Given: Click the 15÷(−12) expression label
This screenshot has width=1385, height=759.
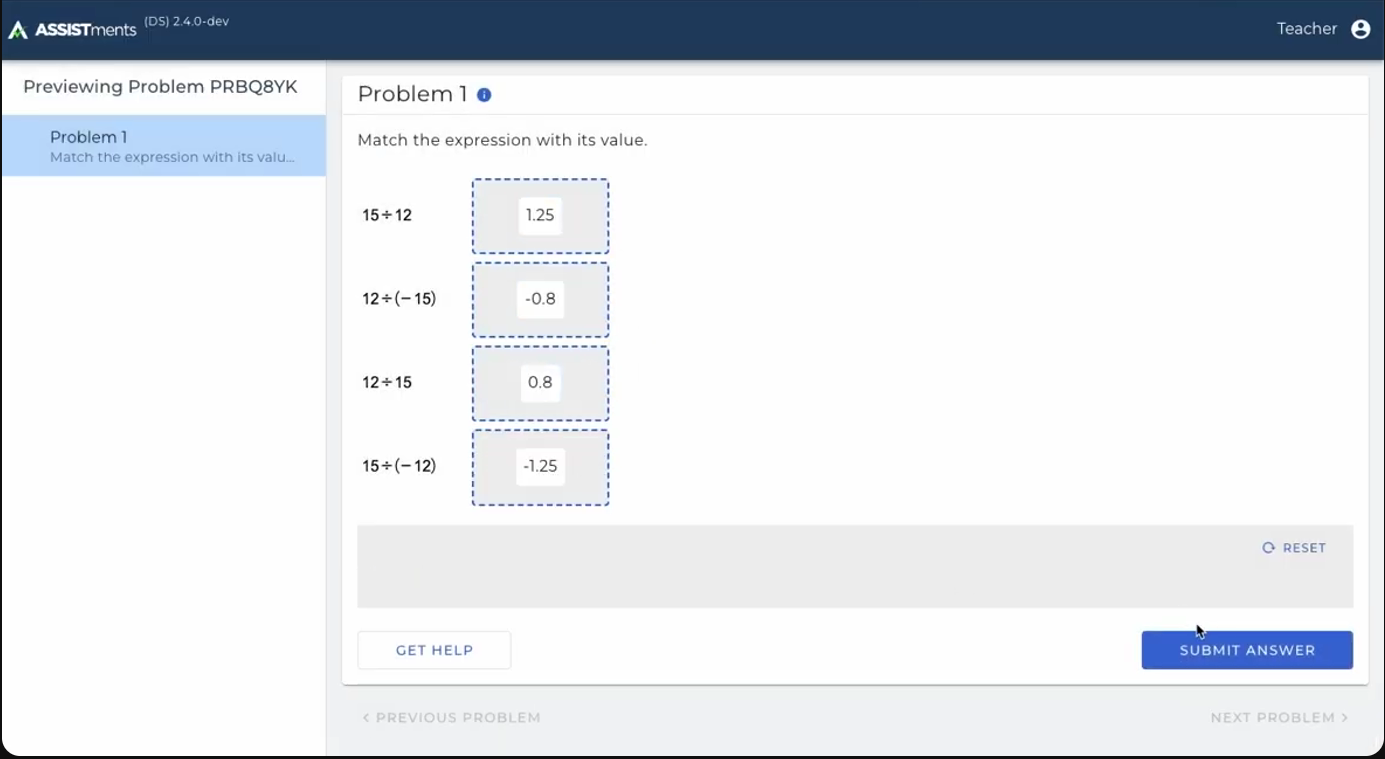Looking at the screenshot, I should point(399,466).
